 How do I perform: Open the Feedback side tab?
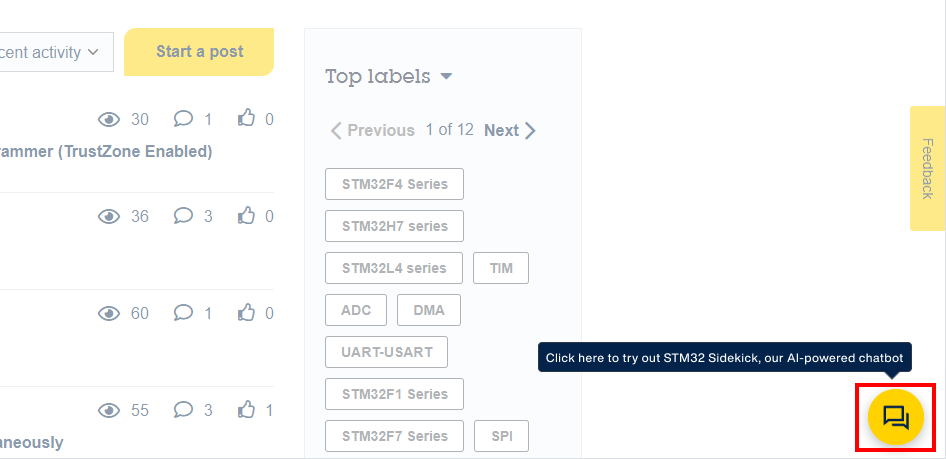tap(927, 168)
